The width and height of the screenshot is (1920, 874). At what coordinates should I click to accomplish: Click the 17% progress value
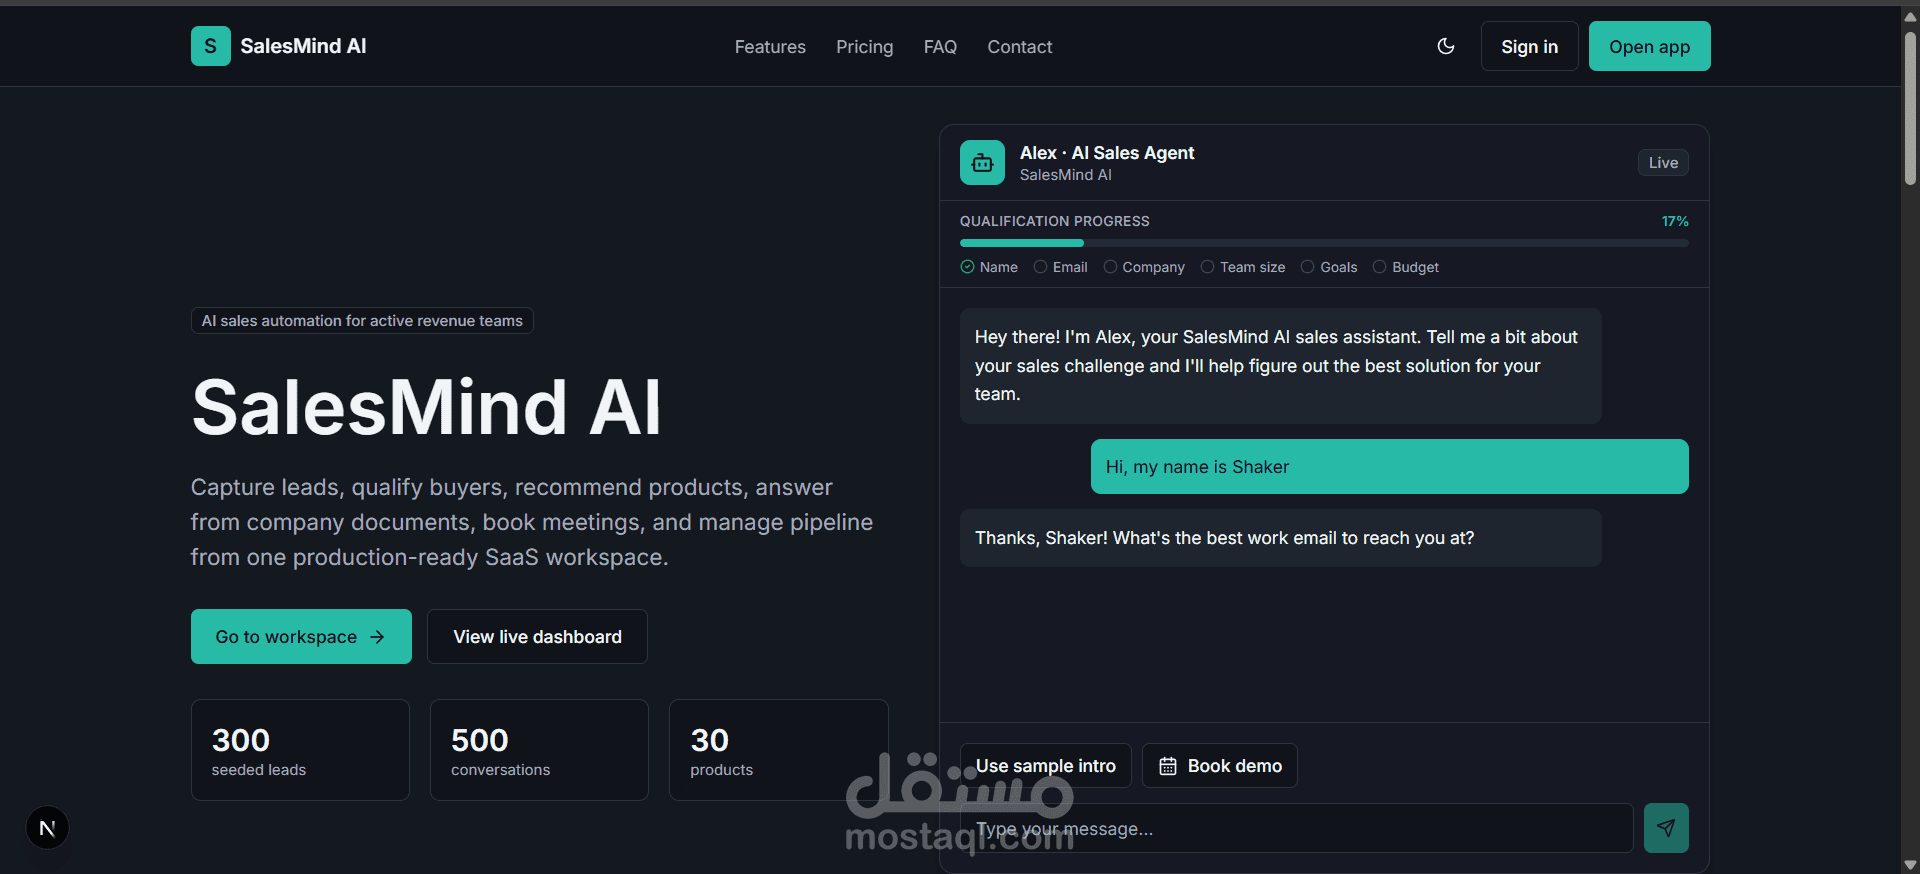tap(1675, 221)
